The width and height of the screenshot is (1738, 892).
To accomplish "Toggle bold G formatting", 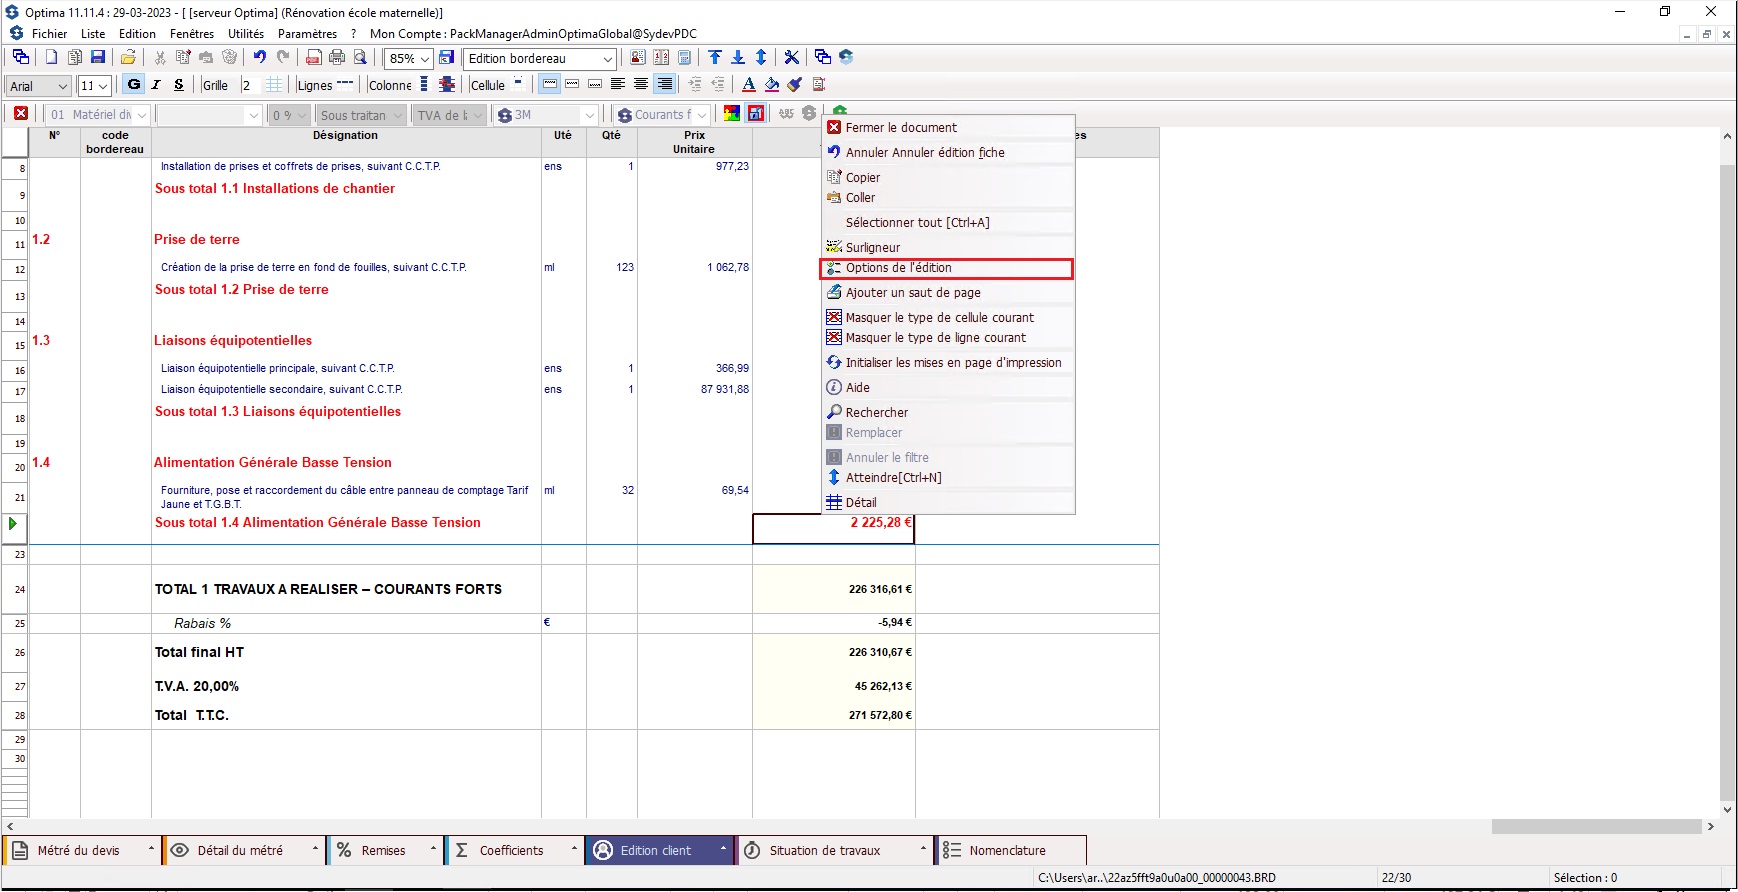I will pos(134,85).
